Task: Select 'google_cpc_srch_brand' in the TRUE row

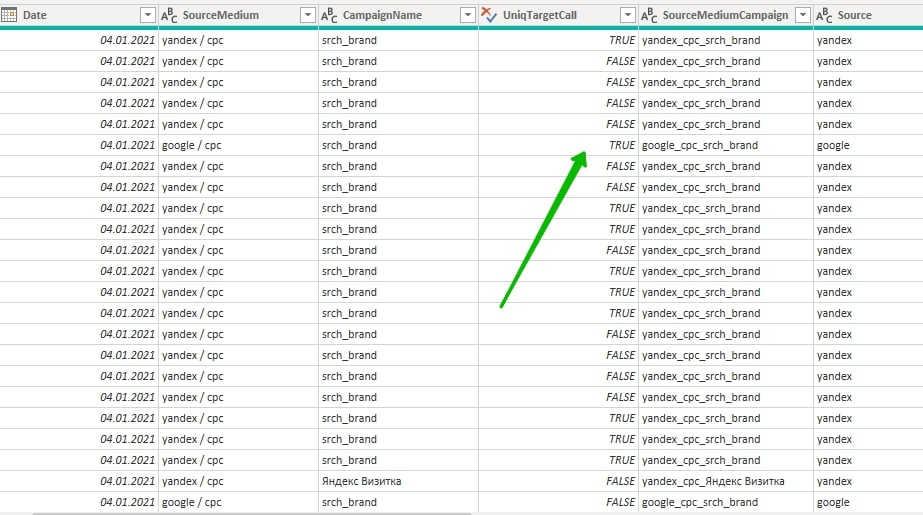Action: 726,145
